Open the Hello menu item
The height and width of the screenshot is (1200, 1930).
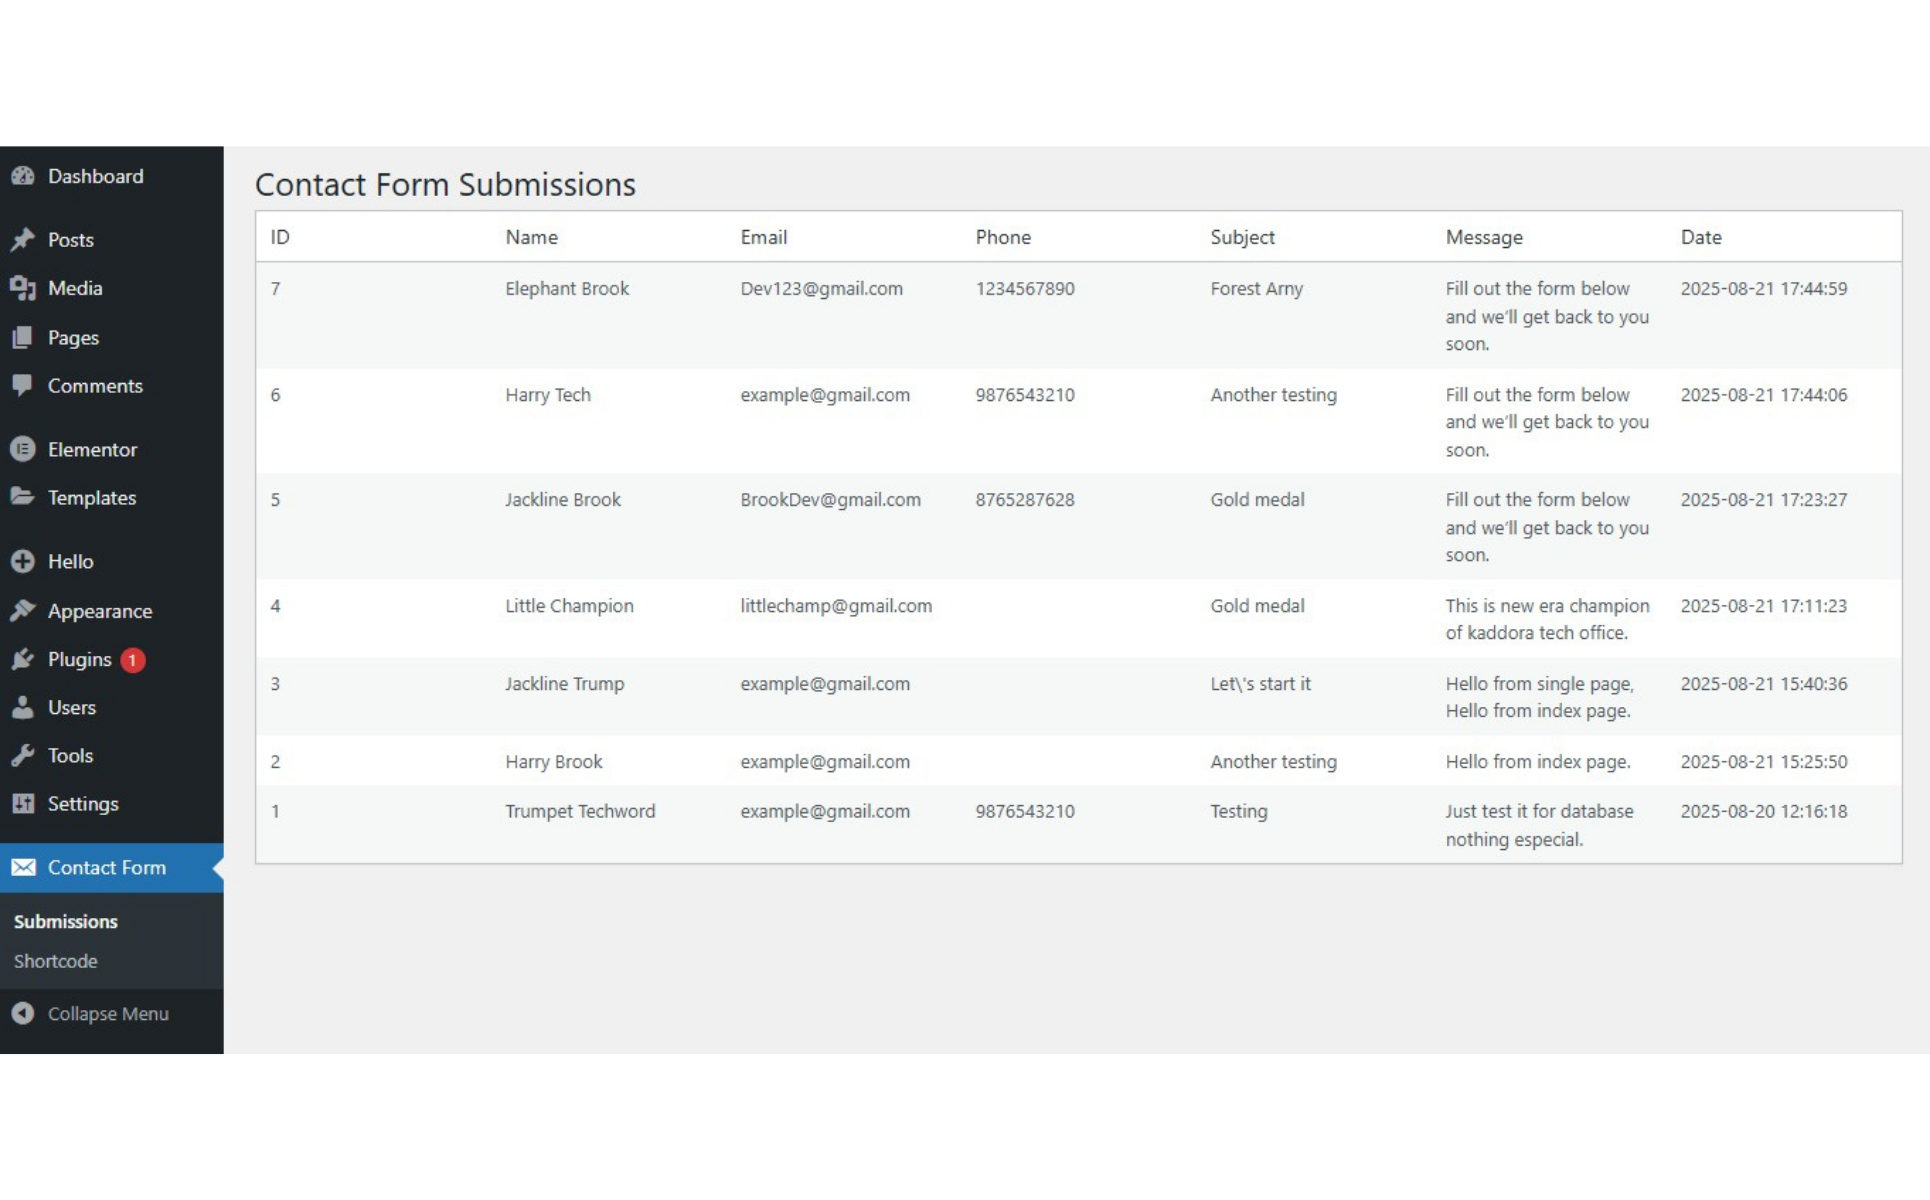point(70,561)
